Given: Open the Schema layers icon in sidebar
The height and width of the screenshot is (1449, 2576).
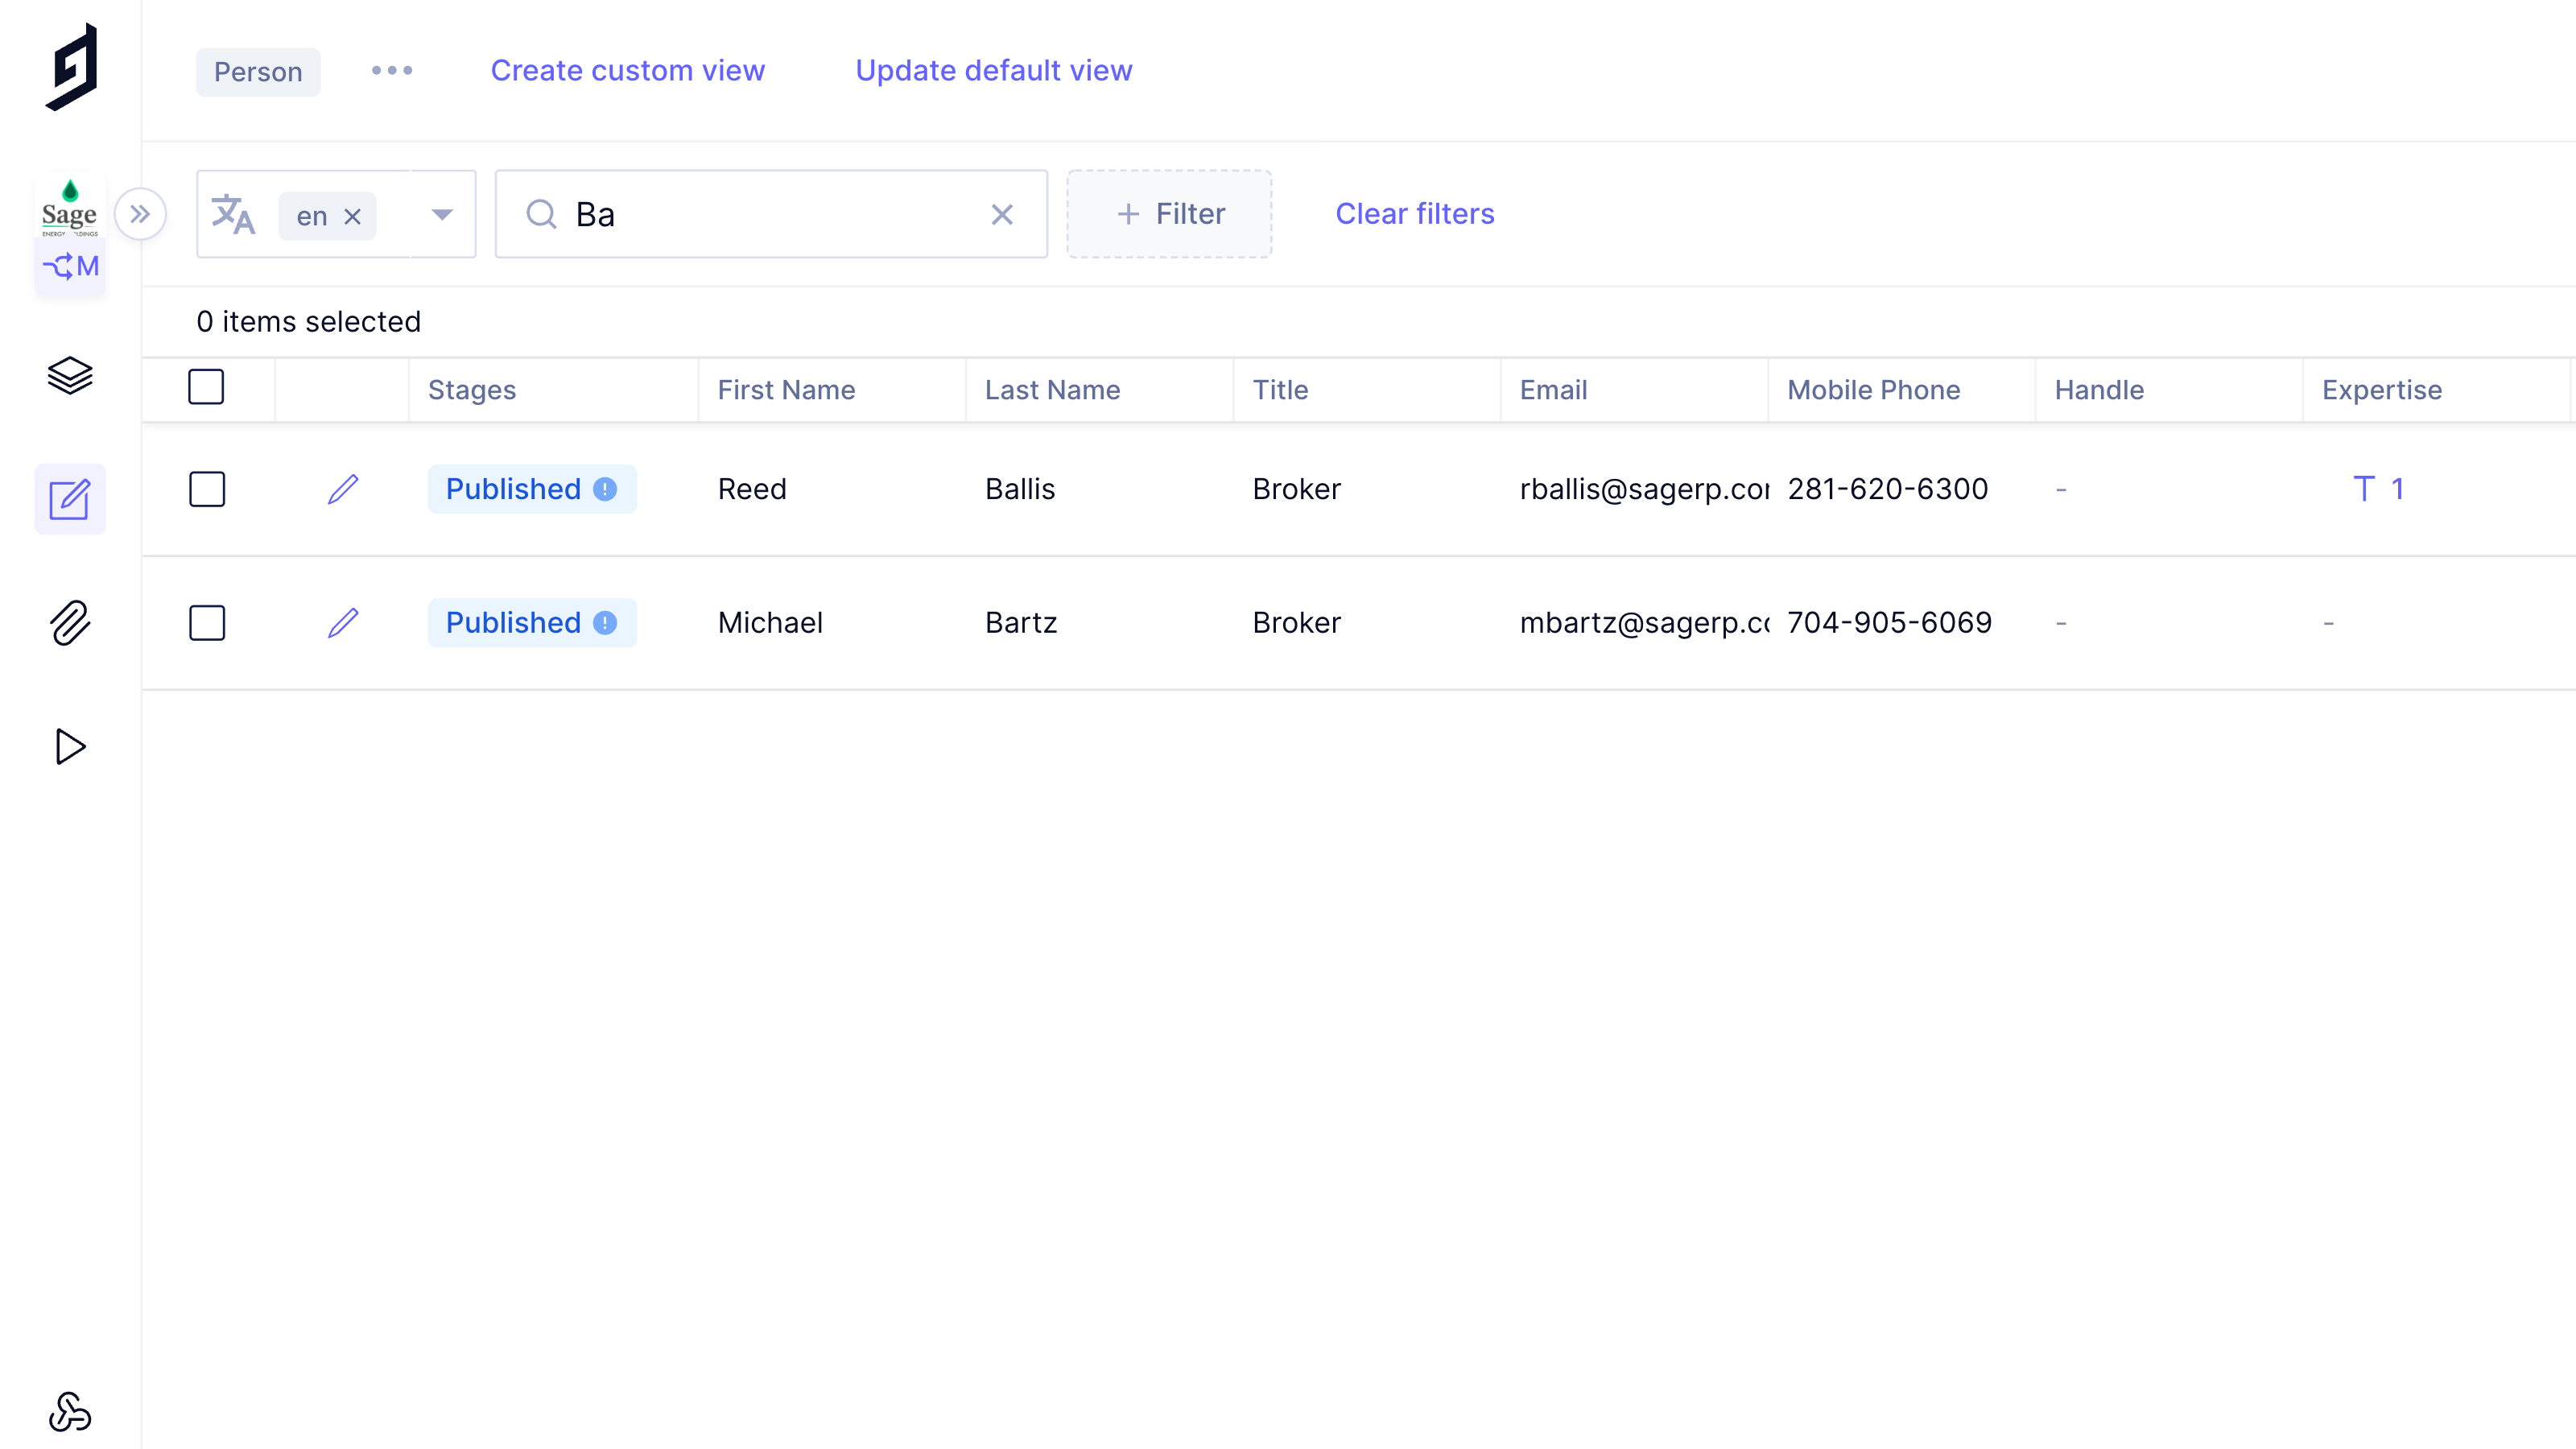Looking at the screenshot, I should 70,375.
